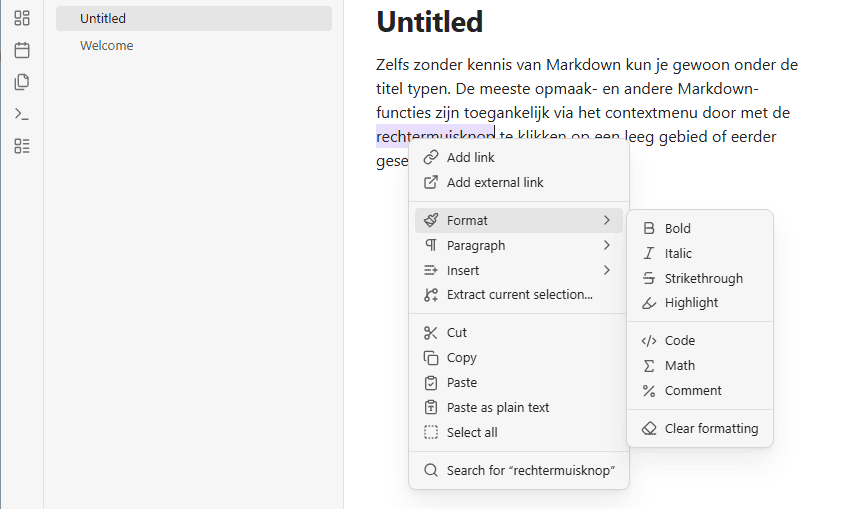Search for "rechtermuisknop" entry

coord(519,470)
